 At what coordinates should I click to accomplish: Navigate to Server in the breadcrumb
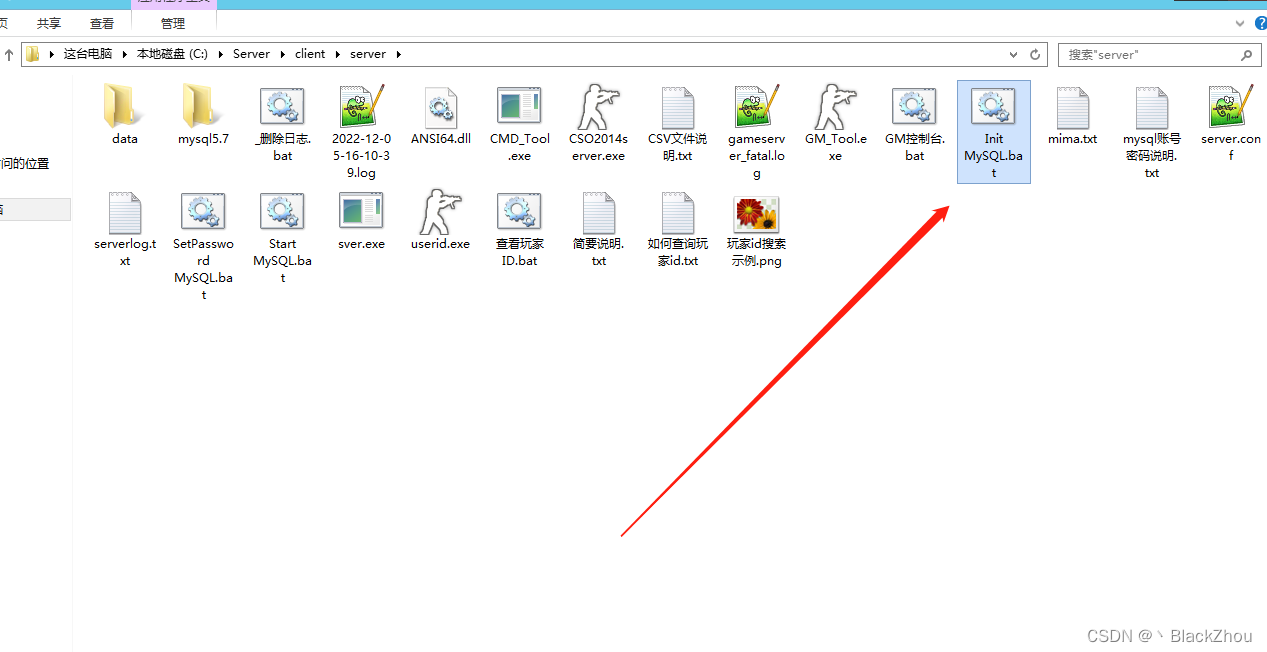251,54
